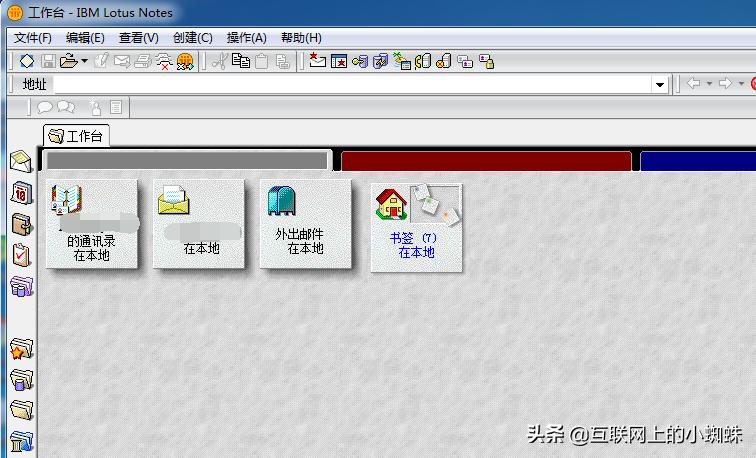This screenshot has width=756, height=458.
Task: Expand the back arrow history dropdown
Action: (709, 84)
